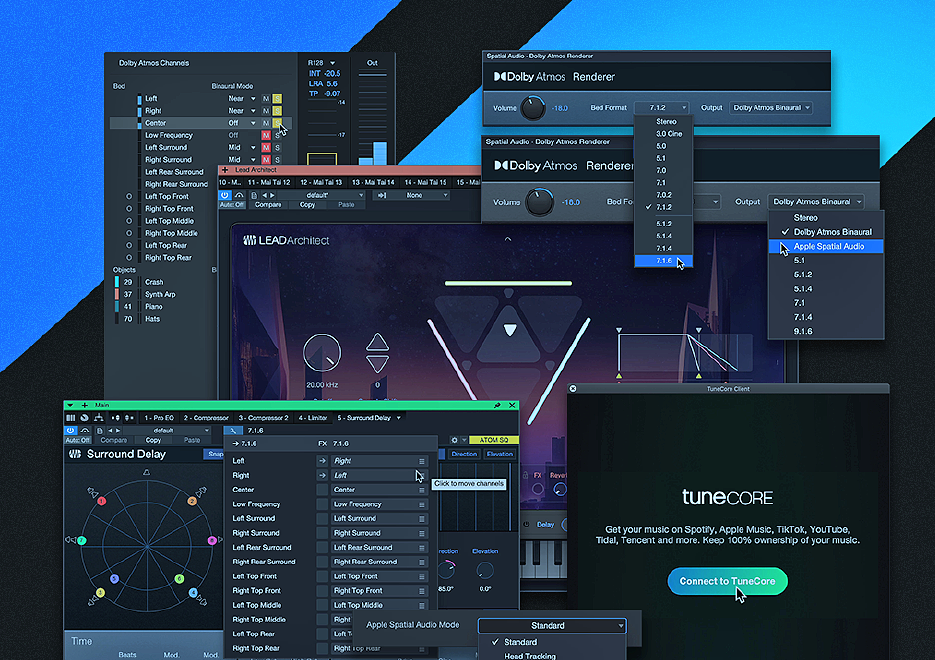The height and width of the screenshot is (660, 935).
Task: Select Apple Spatial Audio output option
Action: (826, 246)
